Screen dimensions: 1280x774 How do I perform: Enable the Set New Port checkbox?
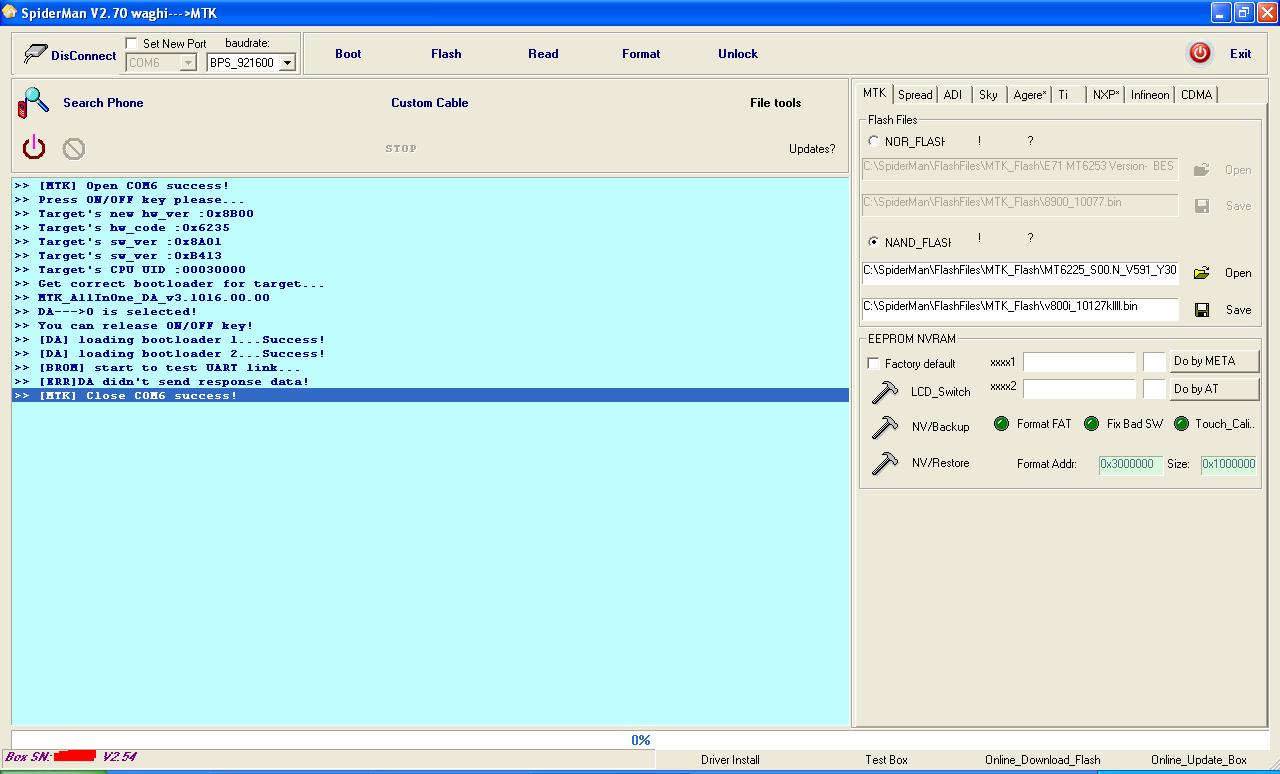[132, 44]
